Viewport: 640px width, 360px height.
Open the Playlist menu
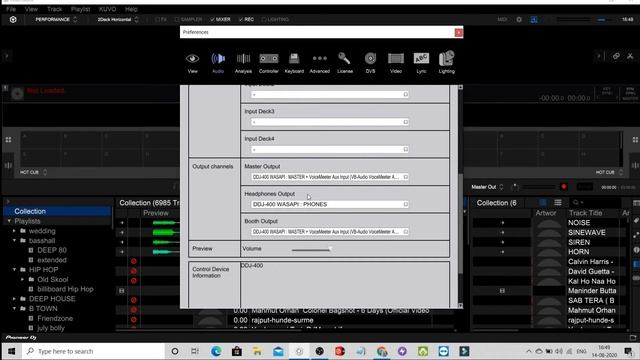(x=80, y=9)
